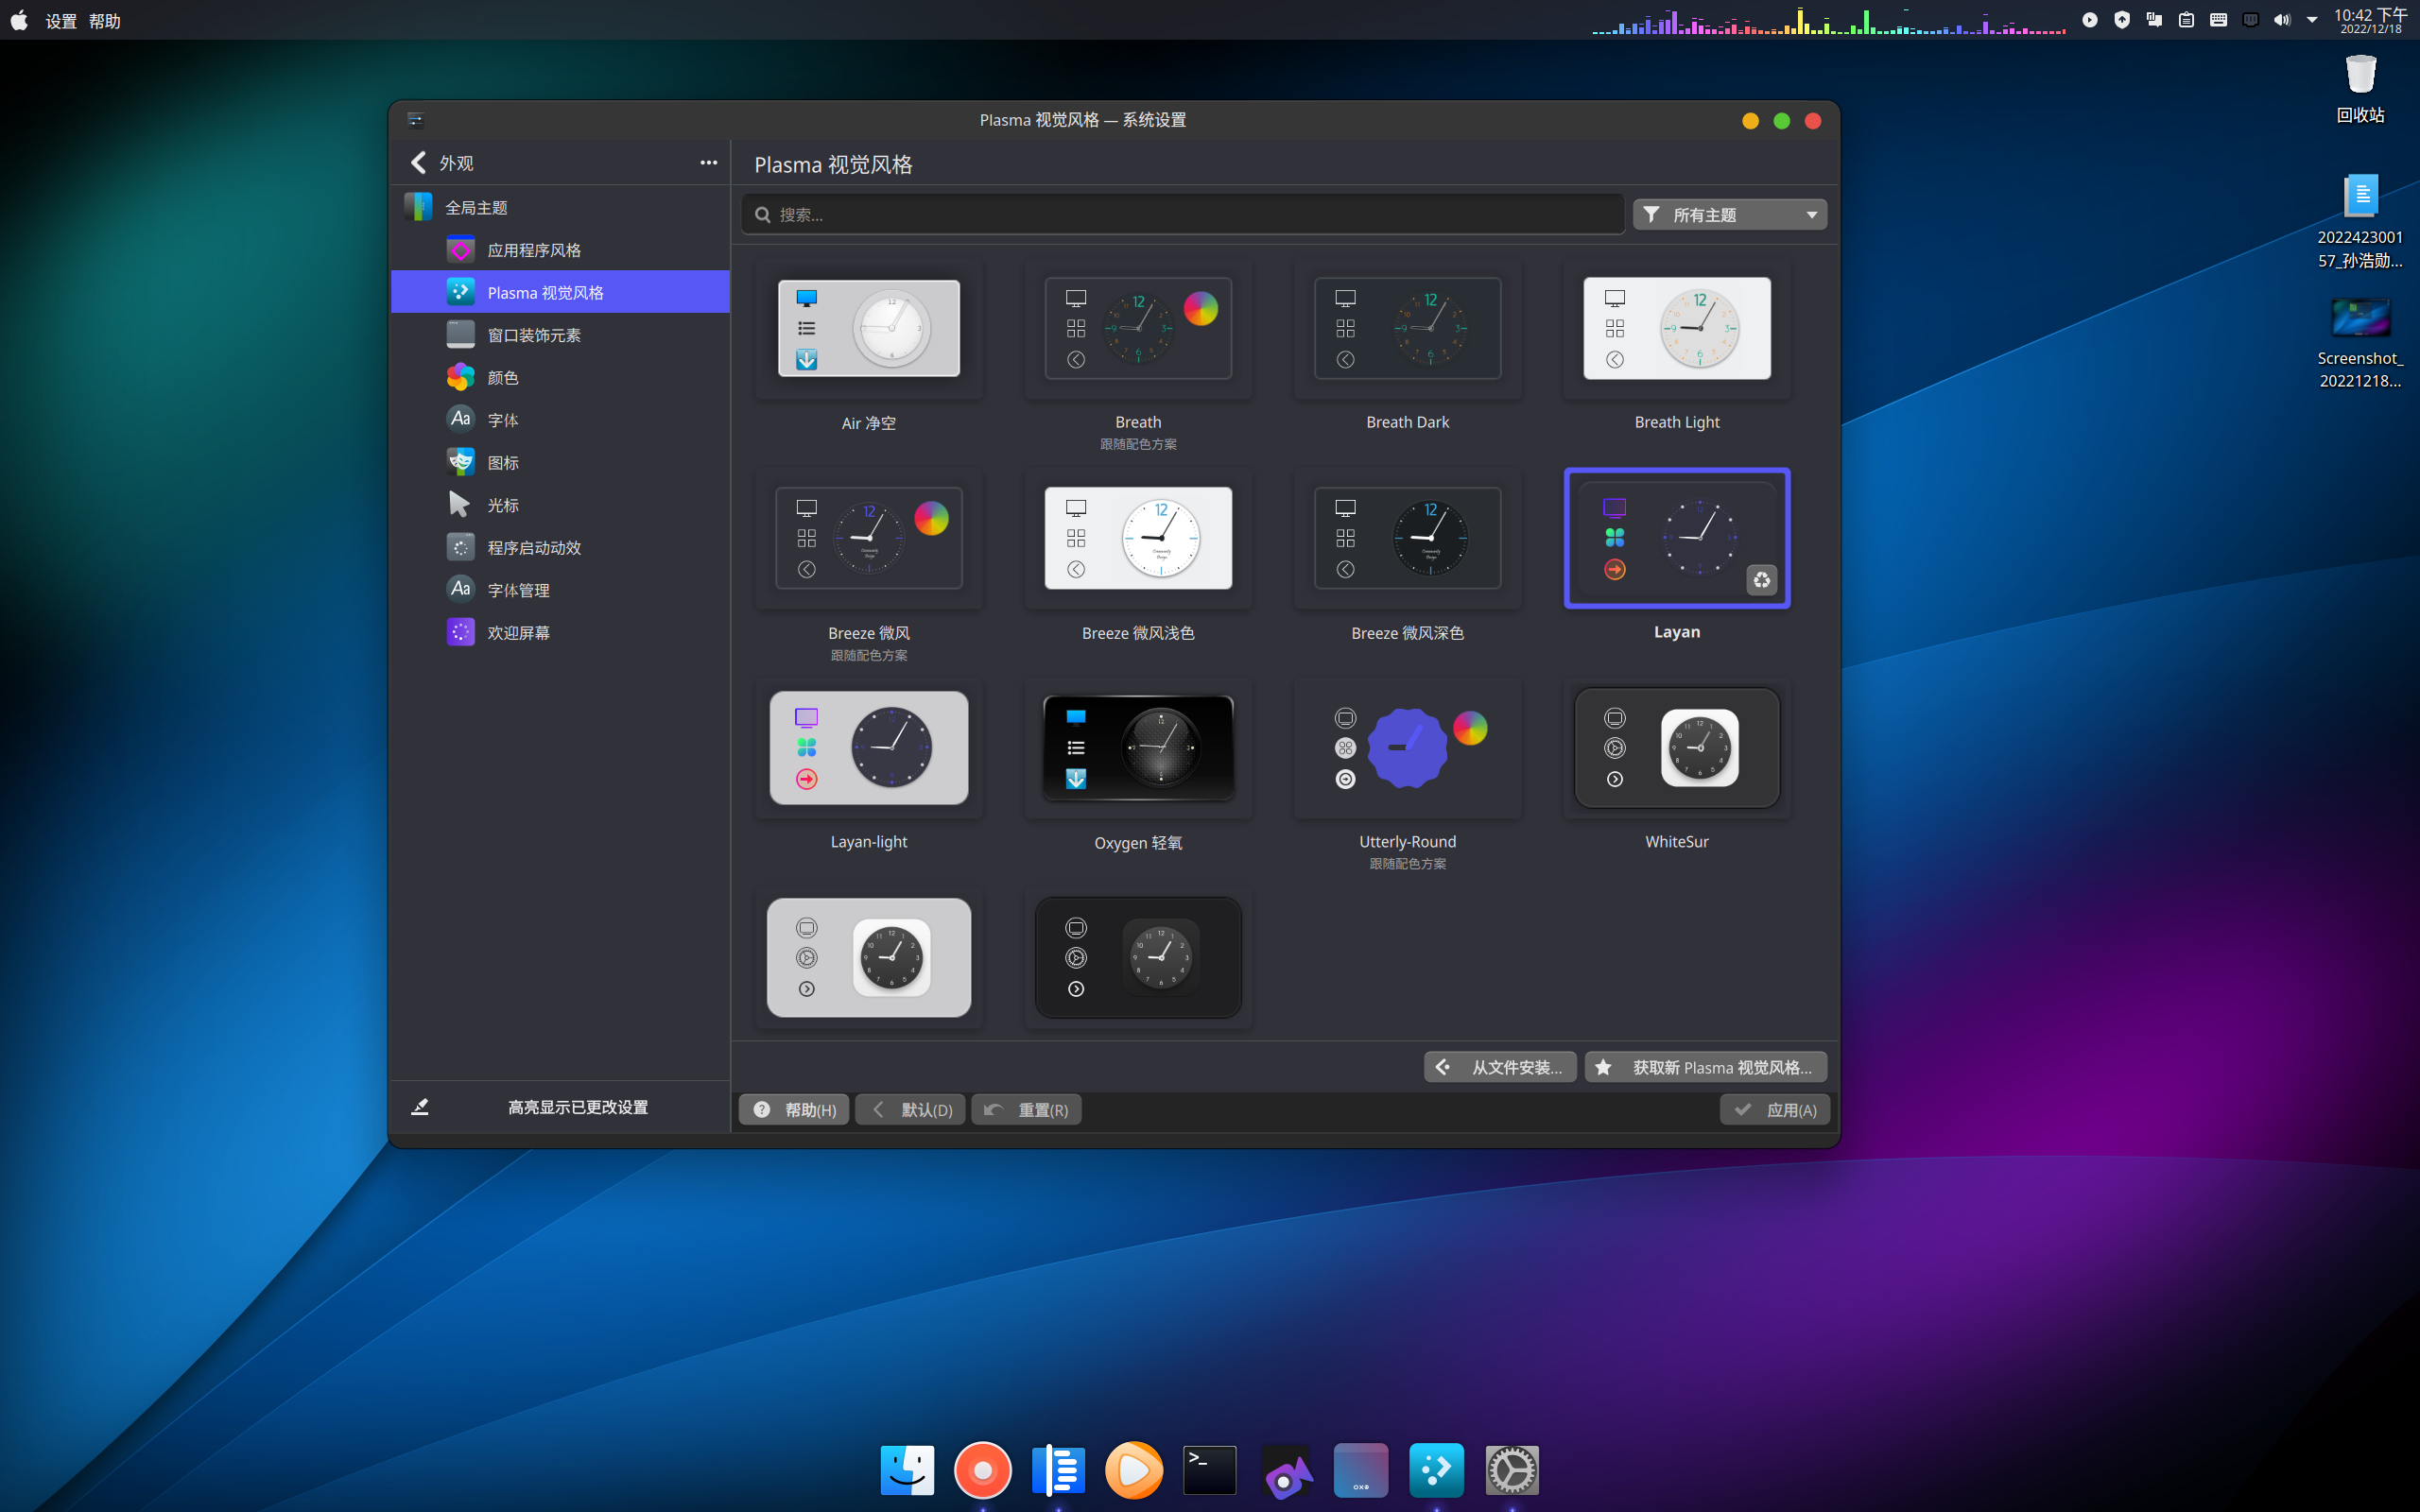Open the 光标 cursor settings page

pos(503,505)
